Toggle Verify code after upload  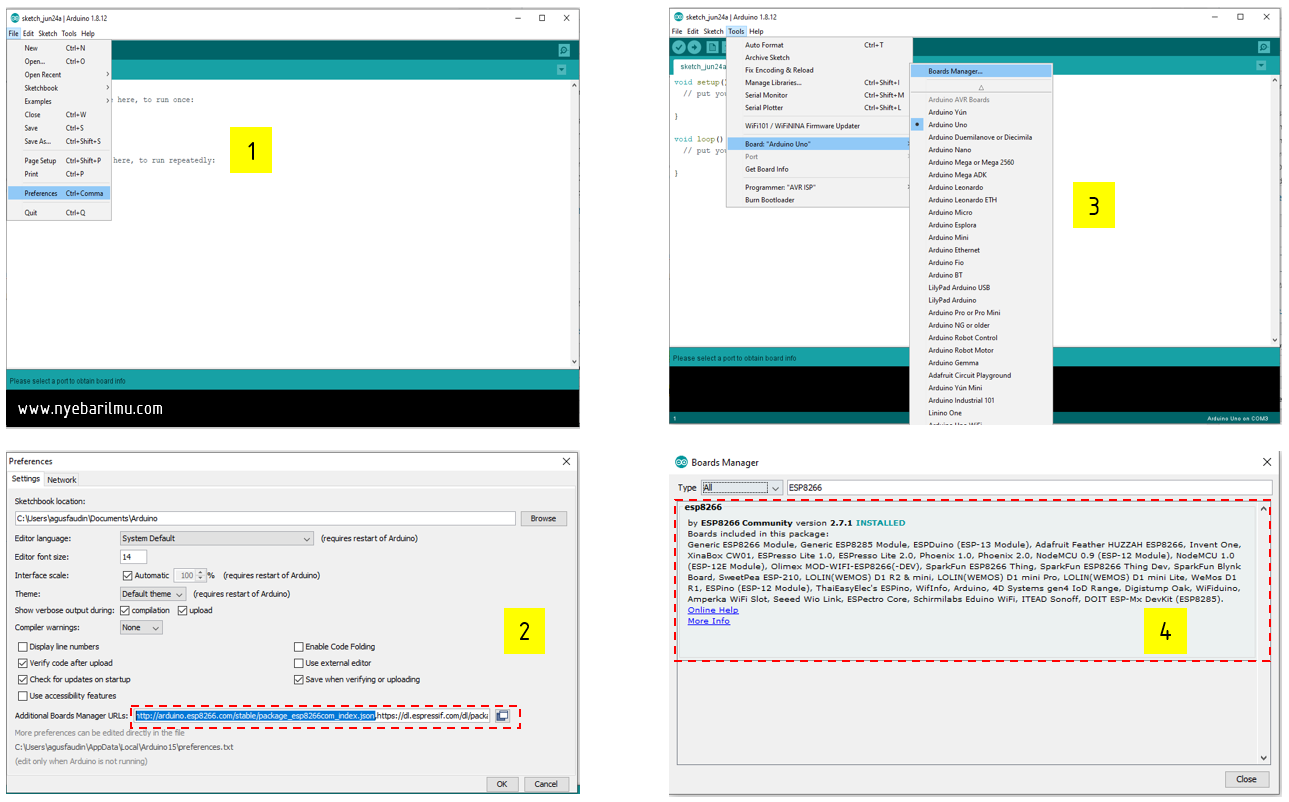[23, 663]
